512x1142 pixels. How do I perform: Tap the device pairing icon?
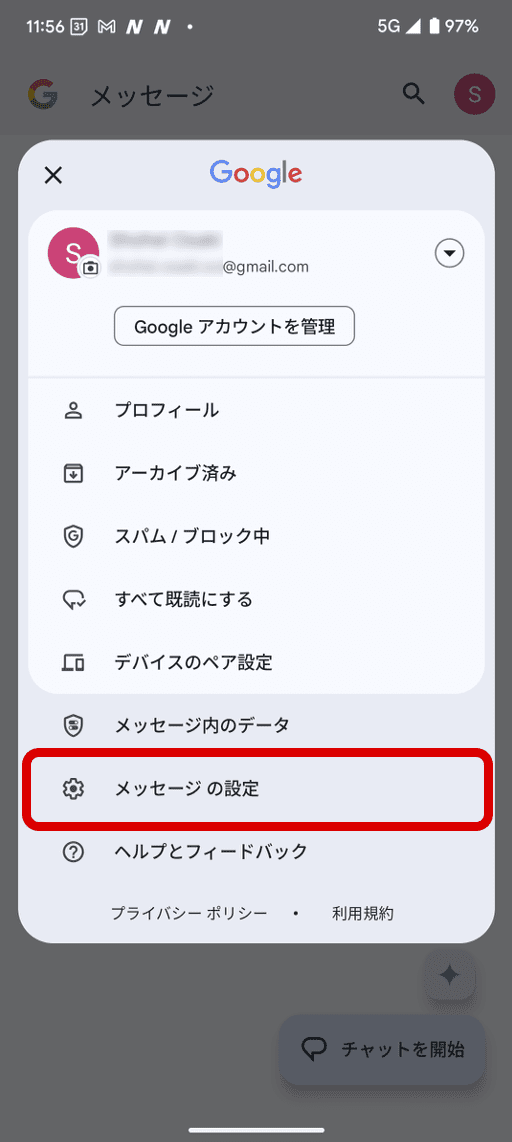pyautogui.click(x=73, y=663)
